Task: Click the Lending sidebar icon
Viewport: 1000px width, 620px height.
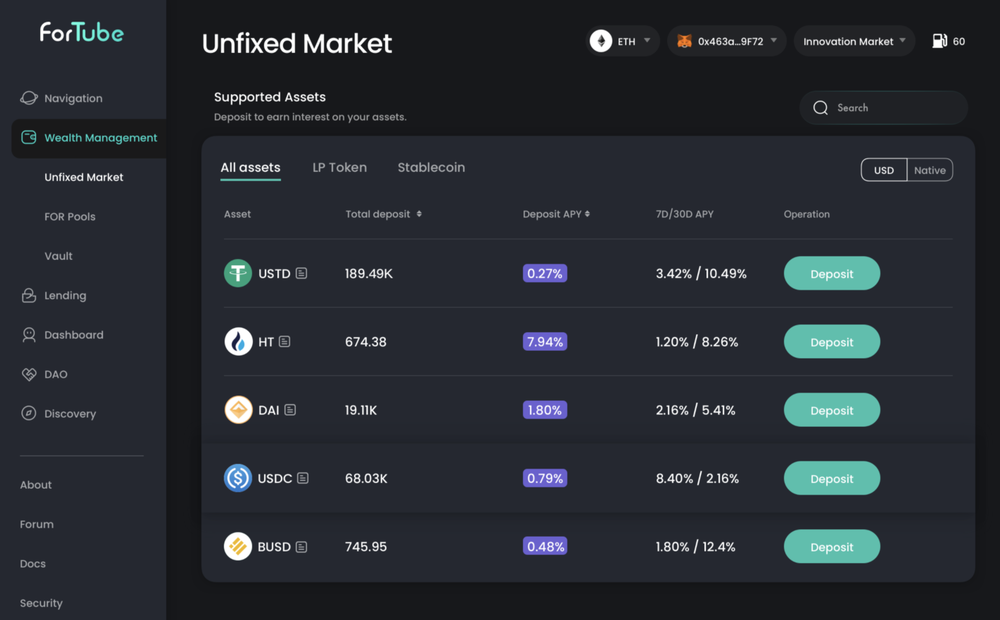Action: [x=29, y=295]
